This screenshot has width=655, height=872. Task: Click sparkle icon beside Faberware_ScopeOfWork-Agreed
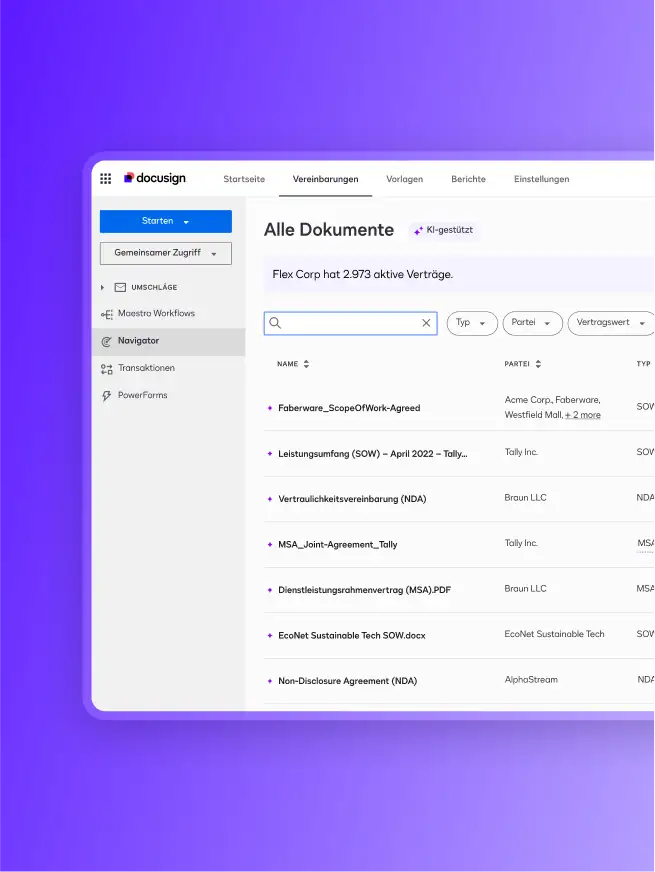click(270, 408)
